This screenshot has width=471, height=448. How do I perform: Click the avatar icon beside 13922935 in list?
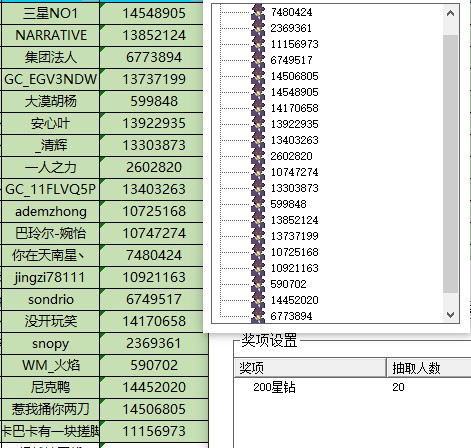click(258, 124)
